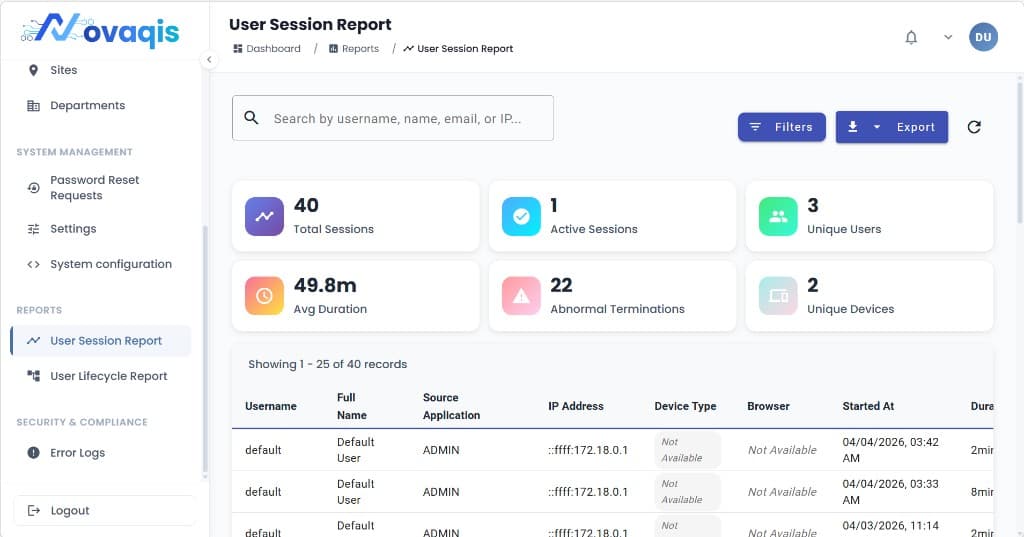The height and width of the screenshot is (537, 1024).
Task: Click the page title User Session Report
Action: 310,24
